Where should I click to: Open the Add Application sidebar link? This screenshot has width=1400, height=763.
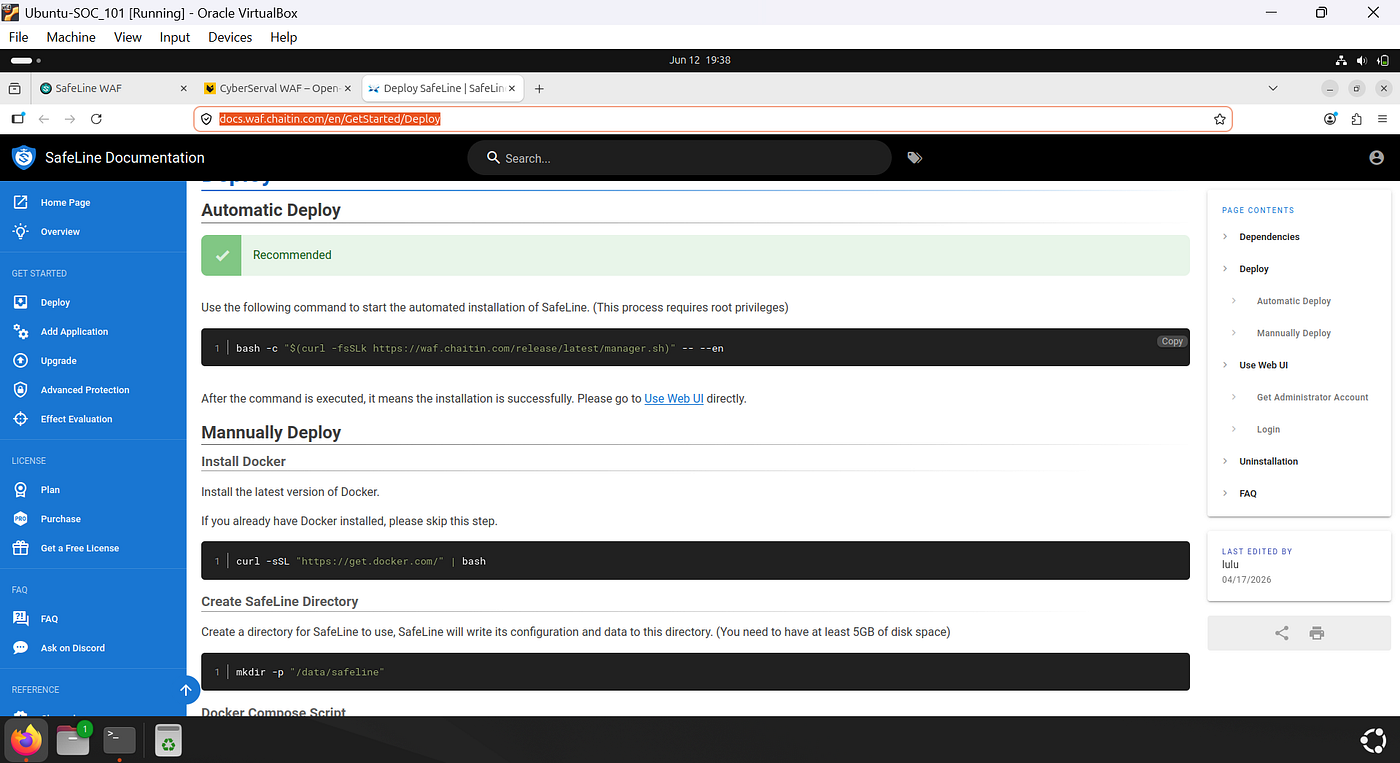coord(74,331)
